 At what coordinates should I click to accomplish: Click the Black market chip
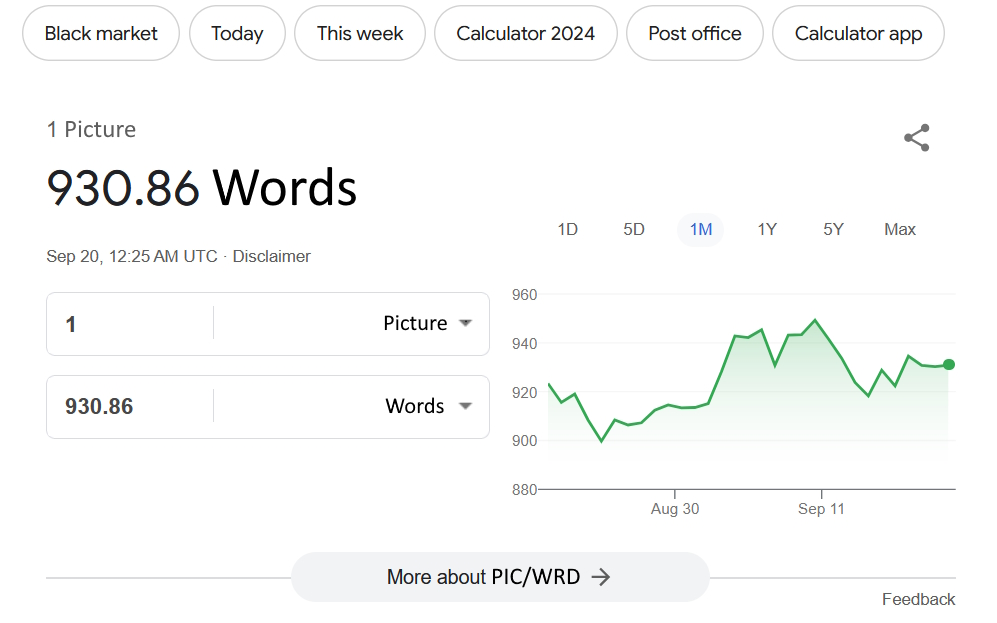point(101,33)
